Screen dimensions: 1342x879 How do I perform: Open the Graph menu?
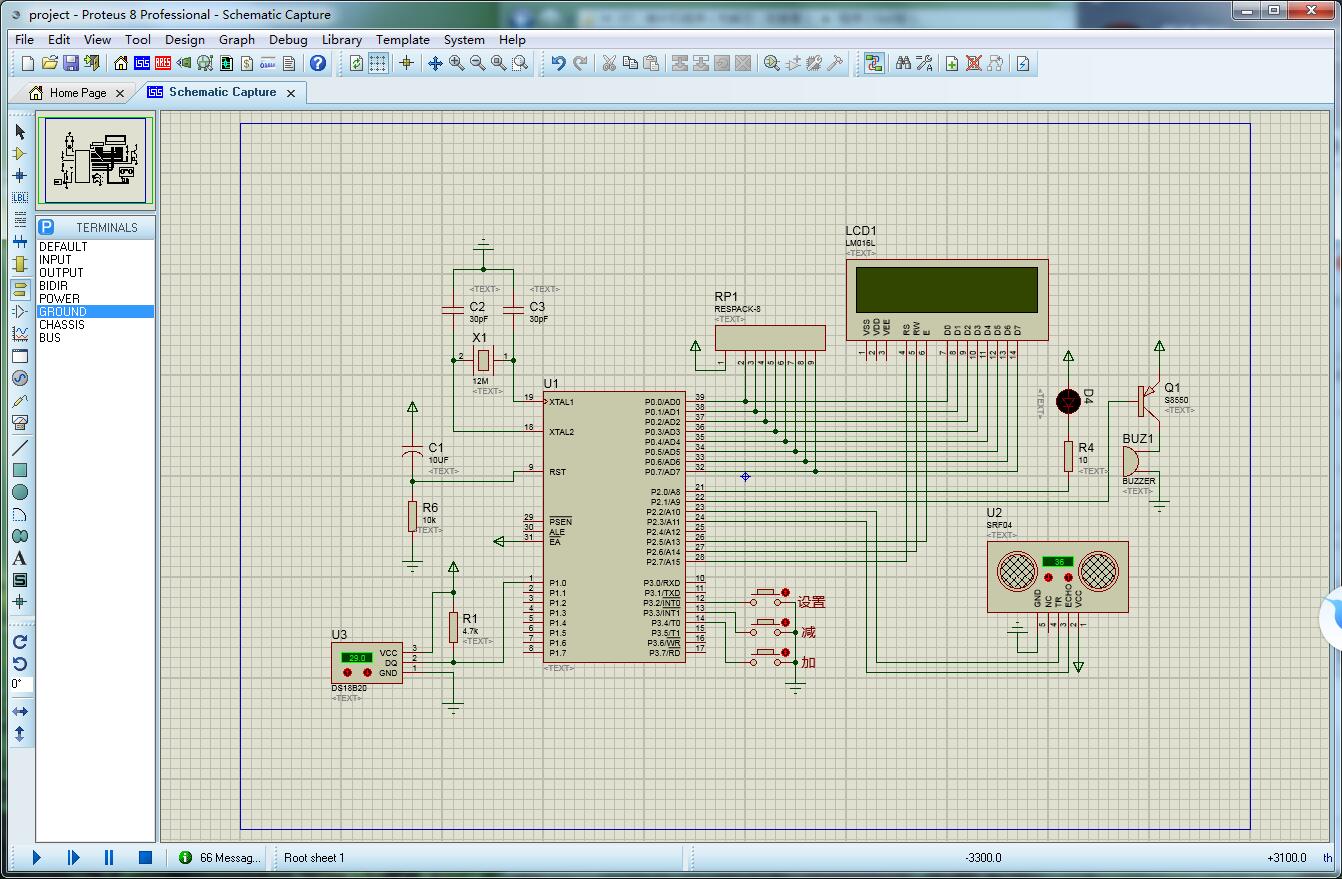237,40
